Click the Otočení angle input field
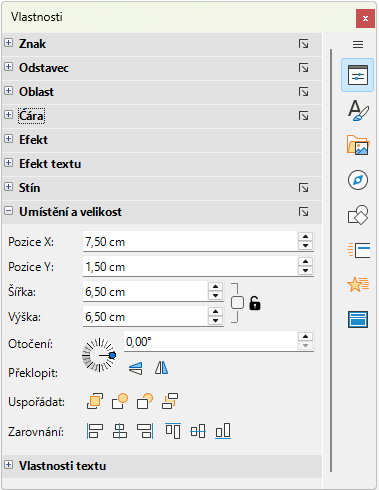379x490 pixels. [x=211, y=342]
